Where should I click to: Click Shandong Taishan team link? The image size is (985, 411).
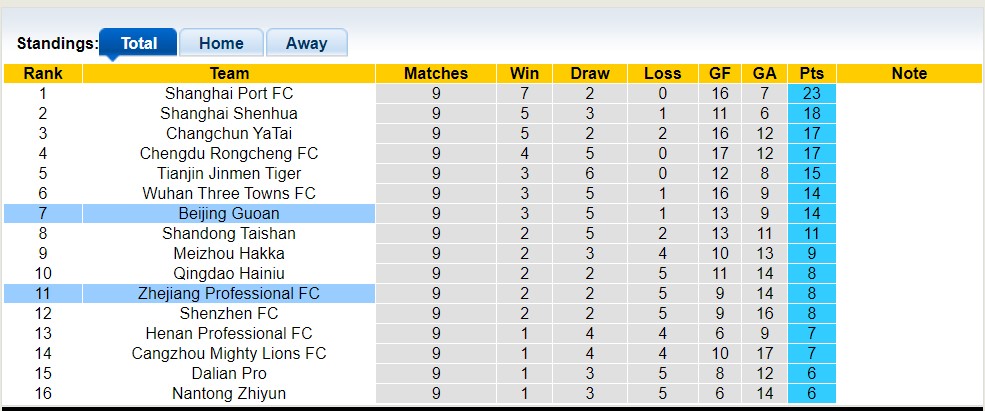pyautogui.click(x=229, y=233)
